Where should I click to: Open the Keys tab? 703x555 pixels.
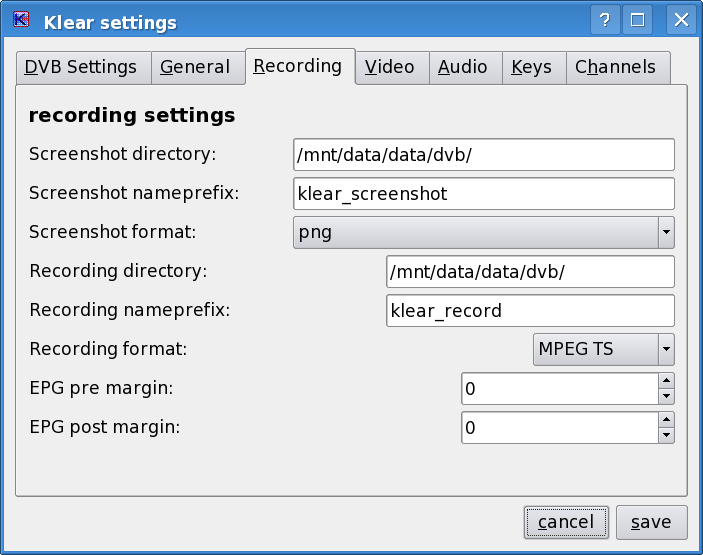[x=531, y=67]
